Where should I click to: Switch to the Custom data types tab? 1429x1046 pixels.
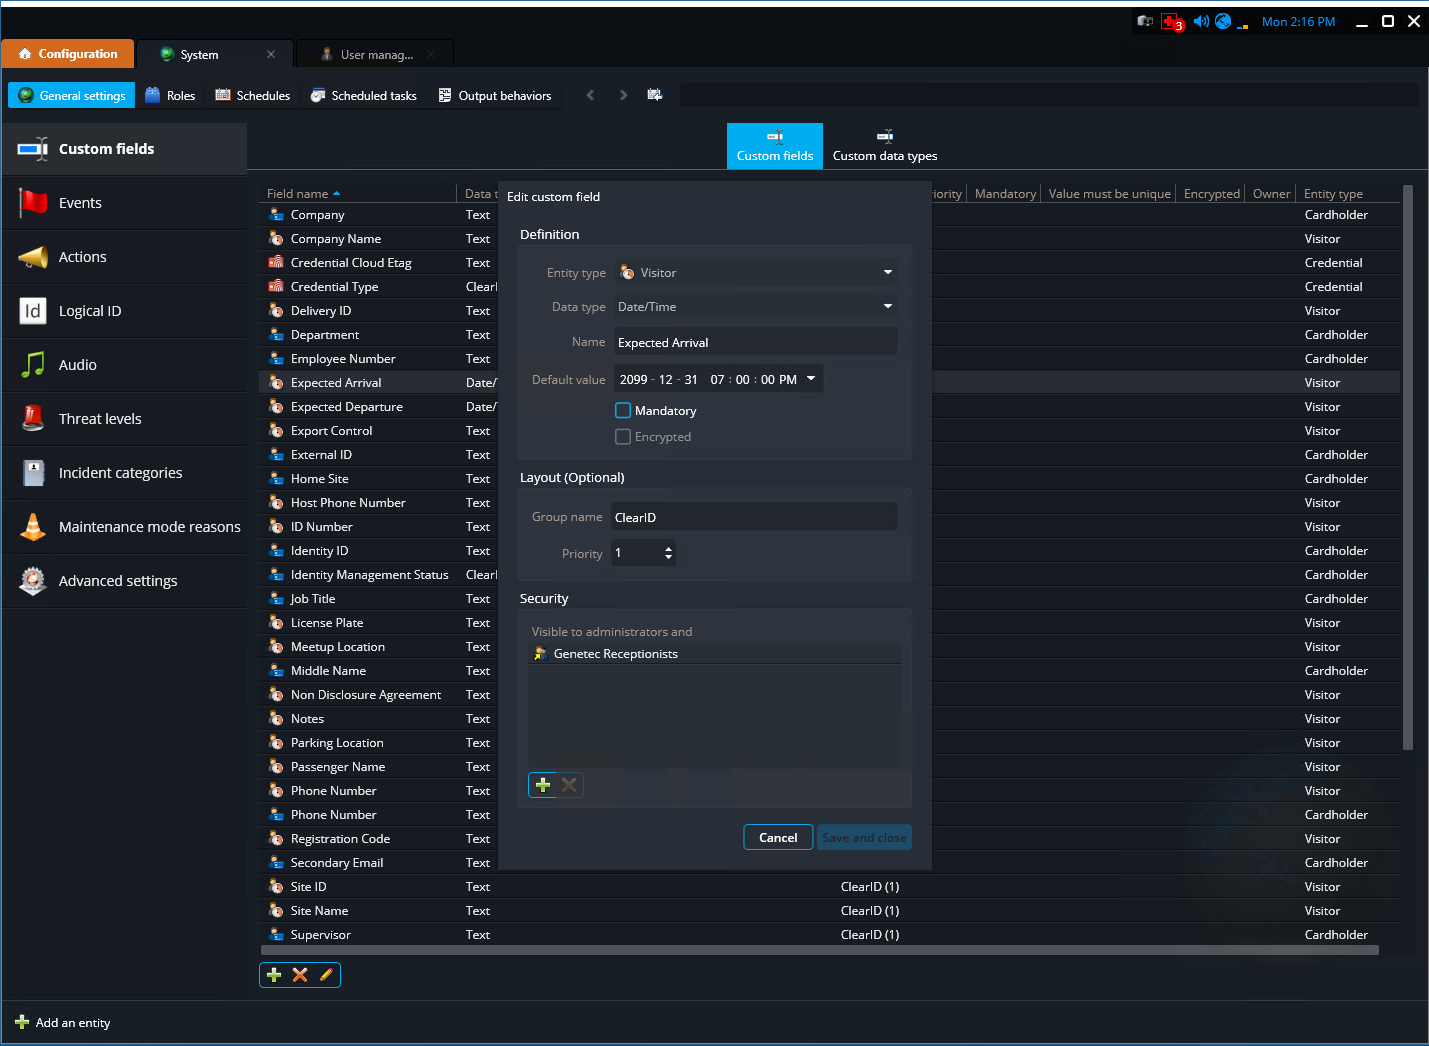pos(884,146)
